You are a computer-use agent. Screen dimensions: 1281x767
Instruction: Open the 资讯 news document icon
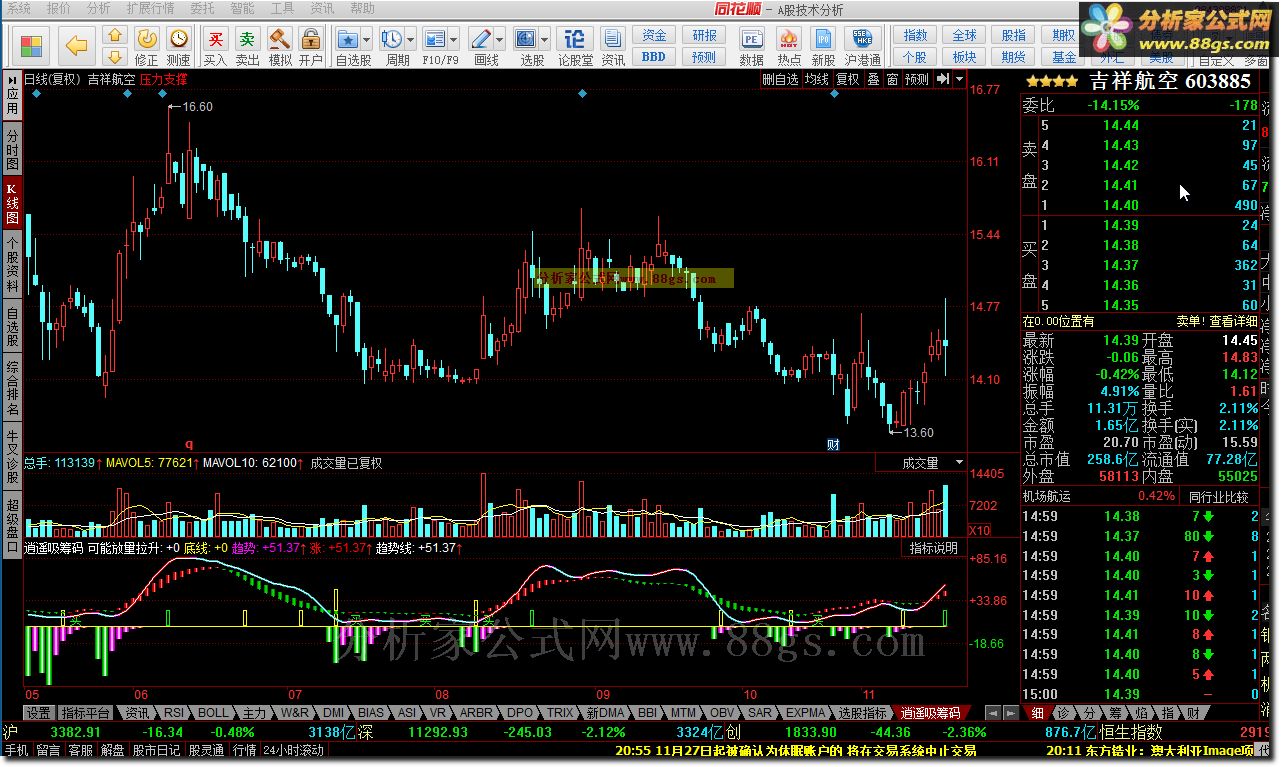click(613, 39)
